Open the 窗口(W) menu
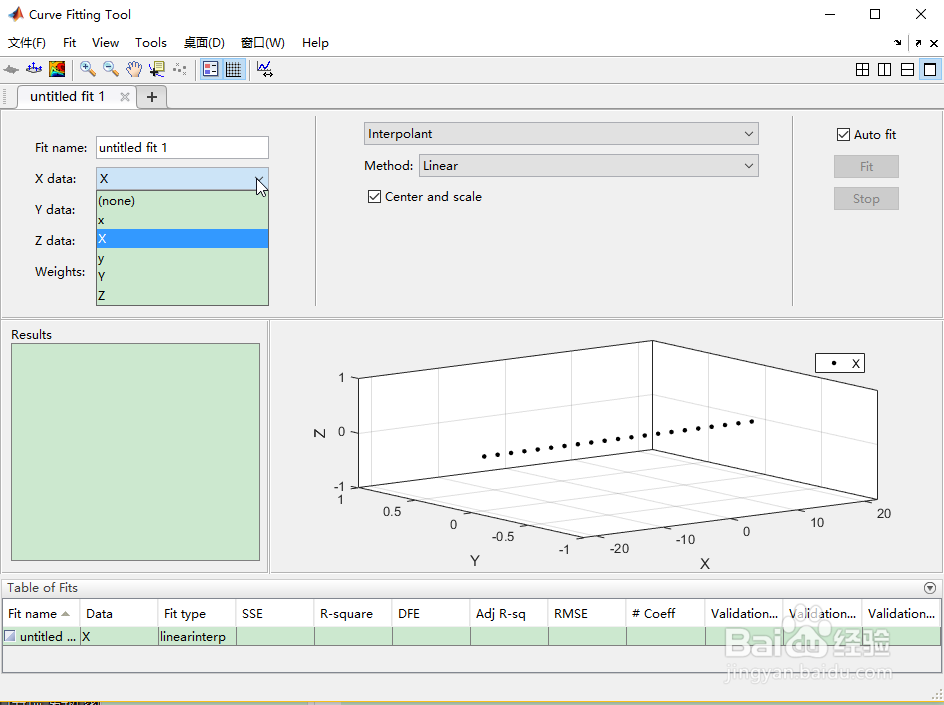Image resolution: width=944 pixels, height=705 pixels. [262, 43]
